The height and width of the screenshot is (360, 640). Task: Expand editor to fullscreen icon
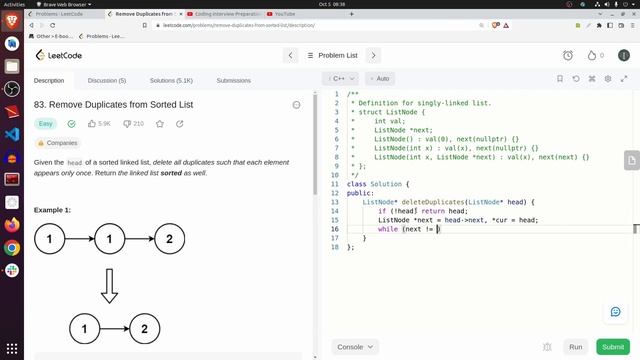624,78
